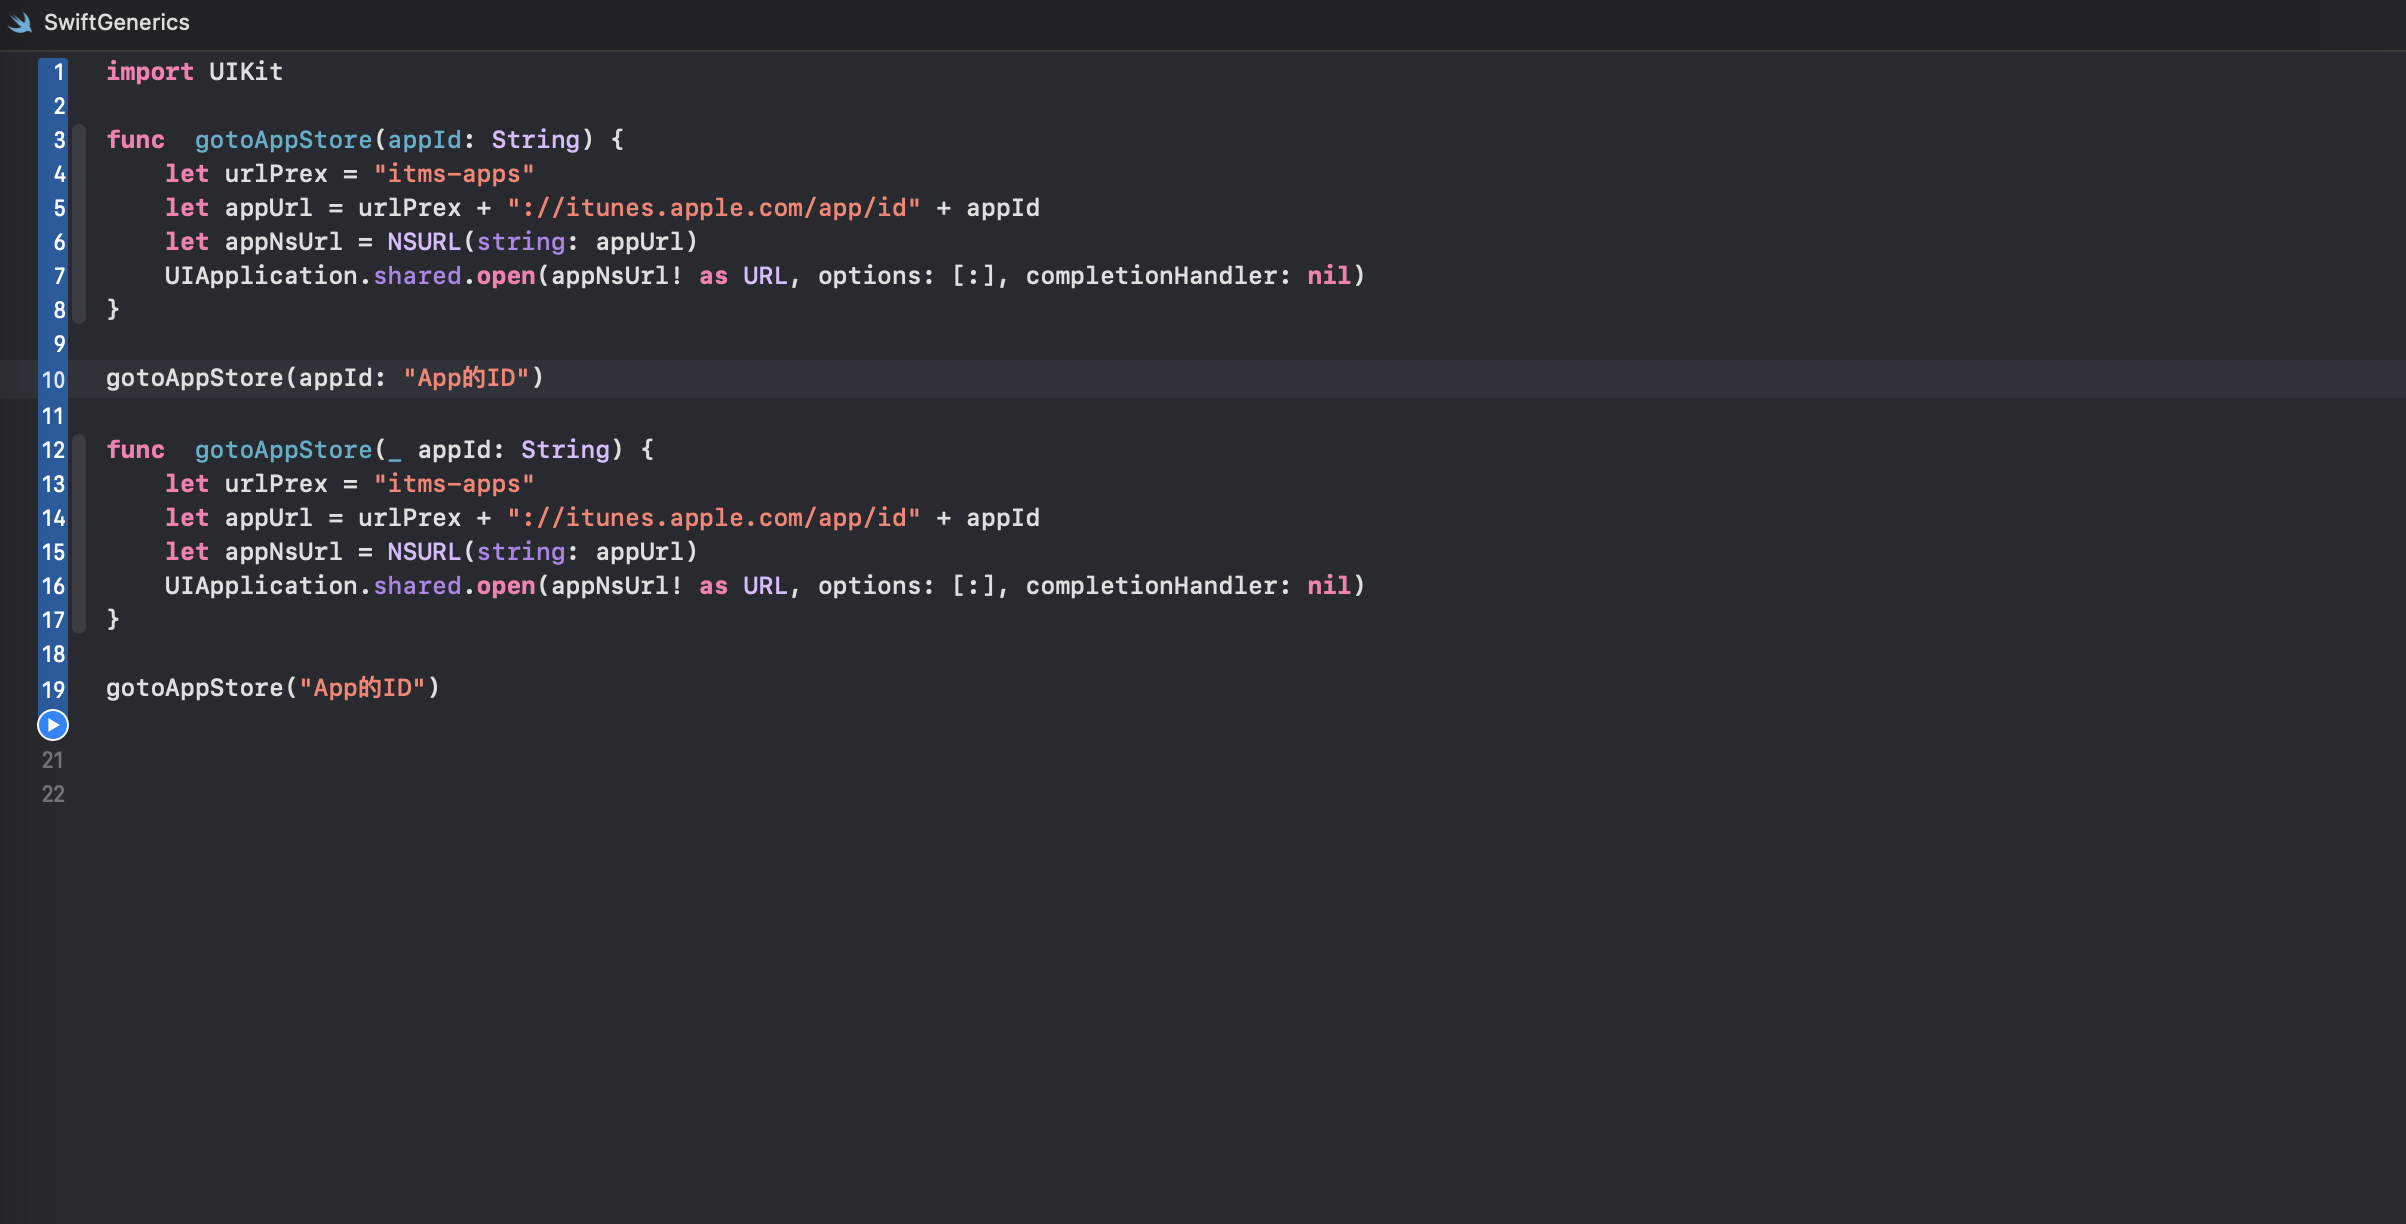This screenshot has width=2406, height=1224.
Task: Click the "App的ID" string on line 19
Action: [x=362, y=688]
